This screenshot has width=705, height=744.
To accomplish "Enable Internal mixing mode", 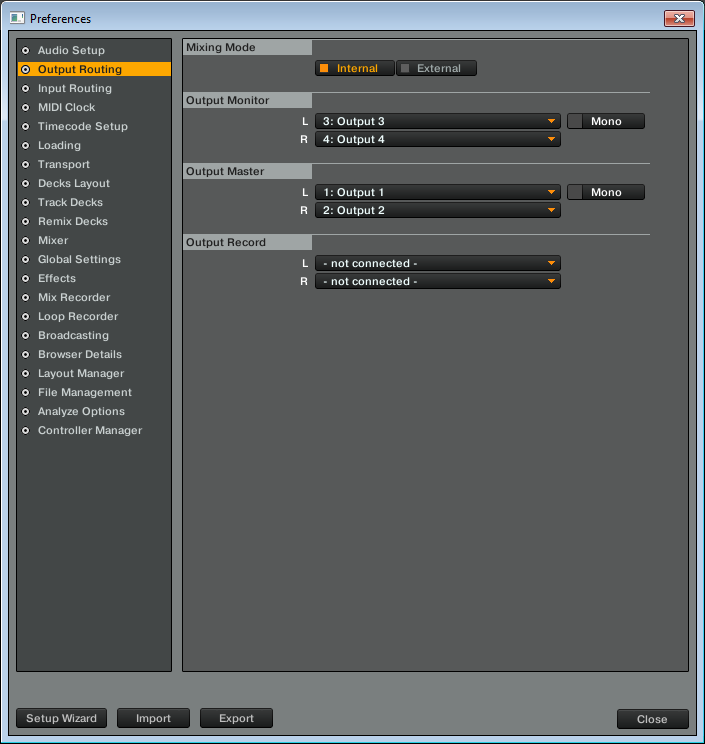I will 354,68.
